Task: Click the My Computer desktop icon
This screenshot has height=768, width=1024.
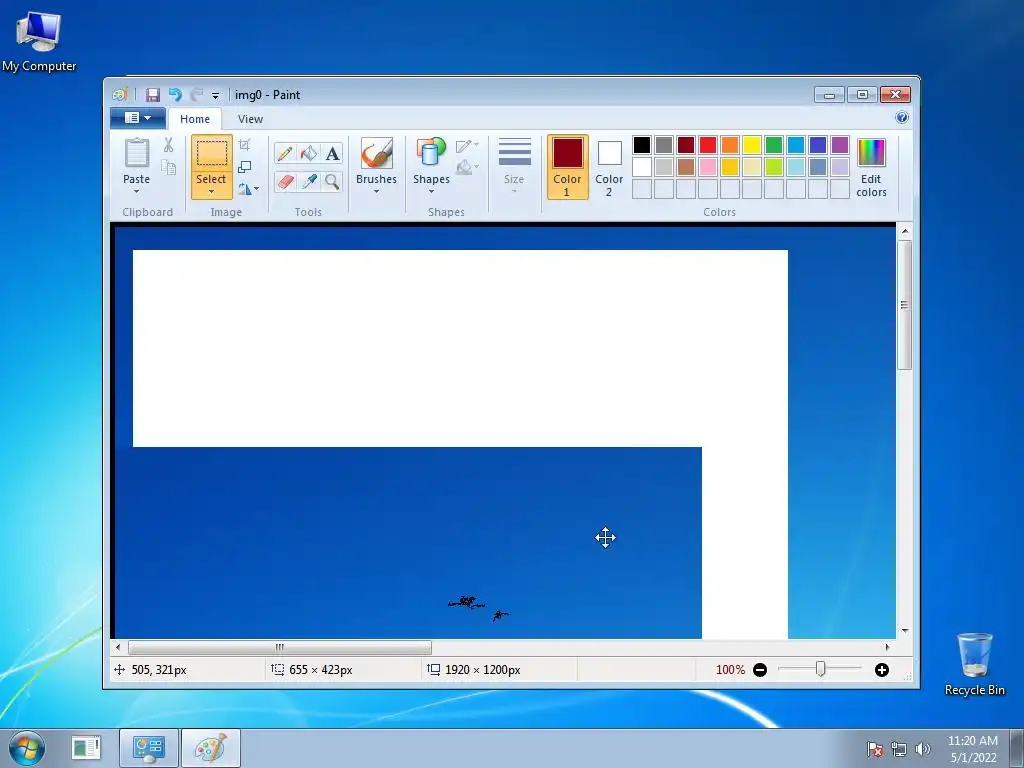Action: click(39, 41)
